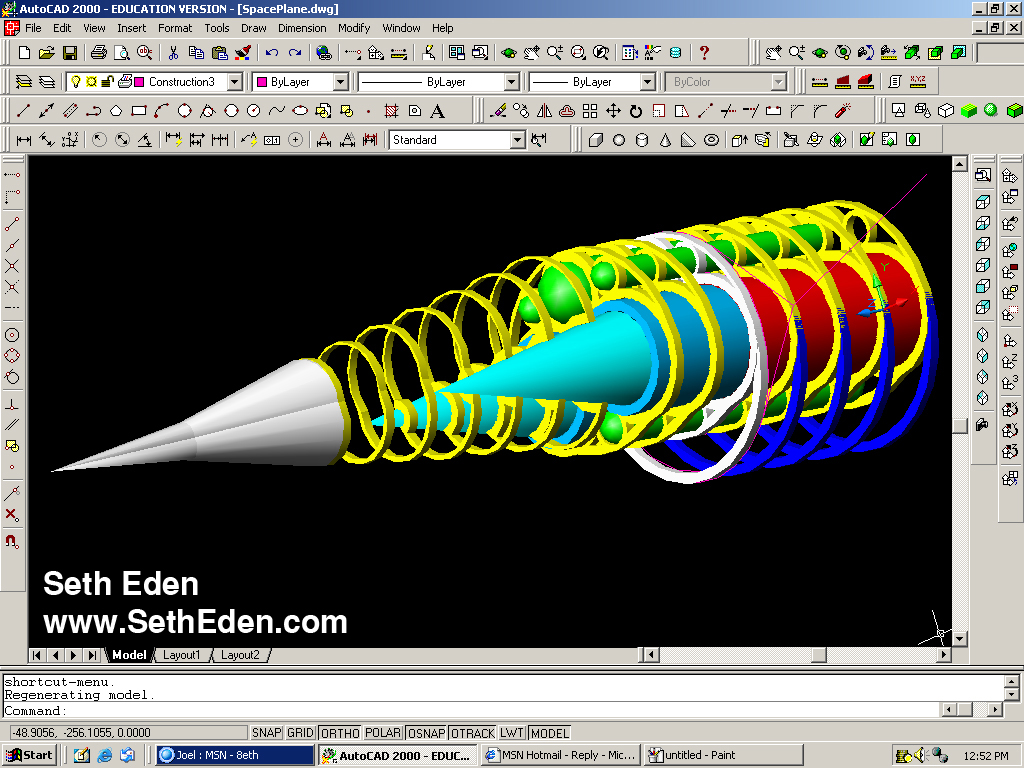Toggle ORTHO mode in status bar
This screenshot has width=1024, height=768.
[x=339, y=733]
